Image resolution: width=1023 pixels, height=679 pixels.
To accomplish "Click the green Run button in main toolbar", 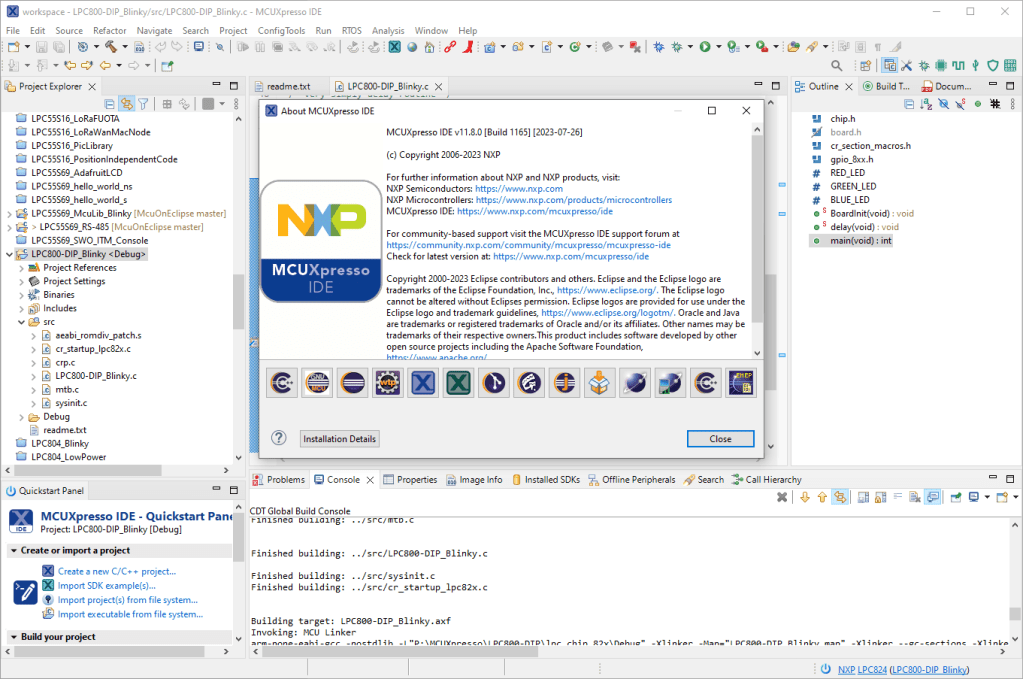I will (x=705, y=46).
